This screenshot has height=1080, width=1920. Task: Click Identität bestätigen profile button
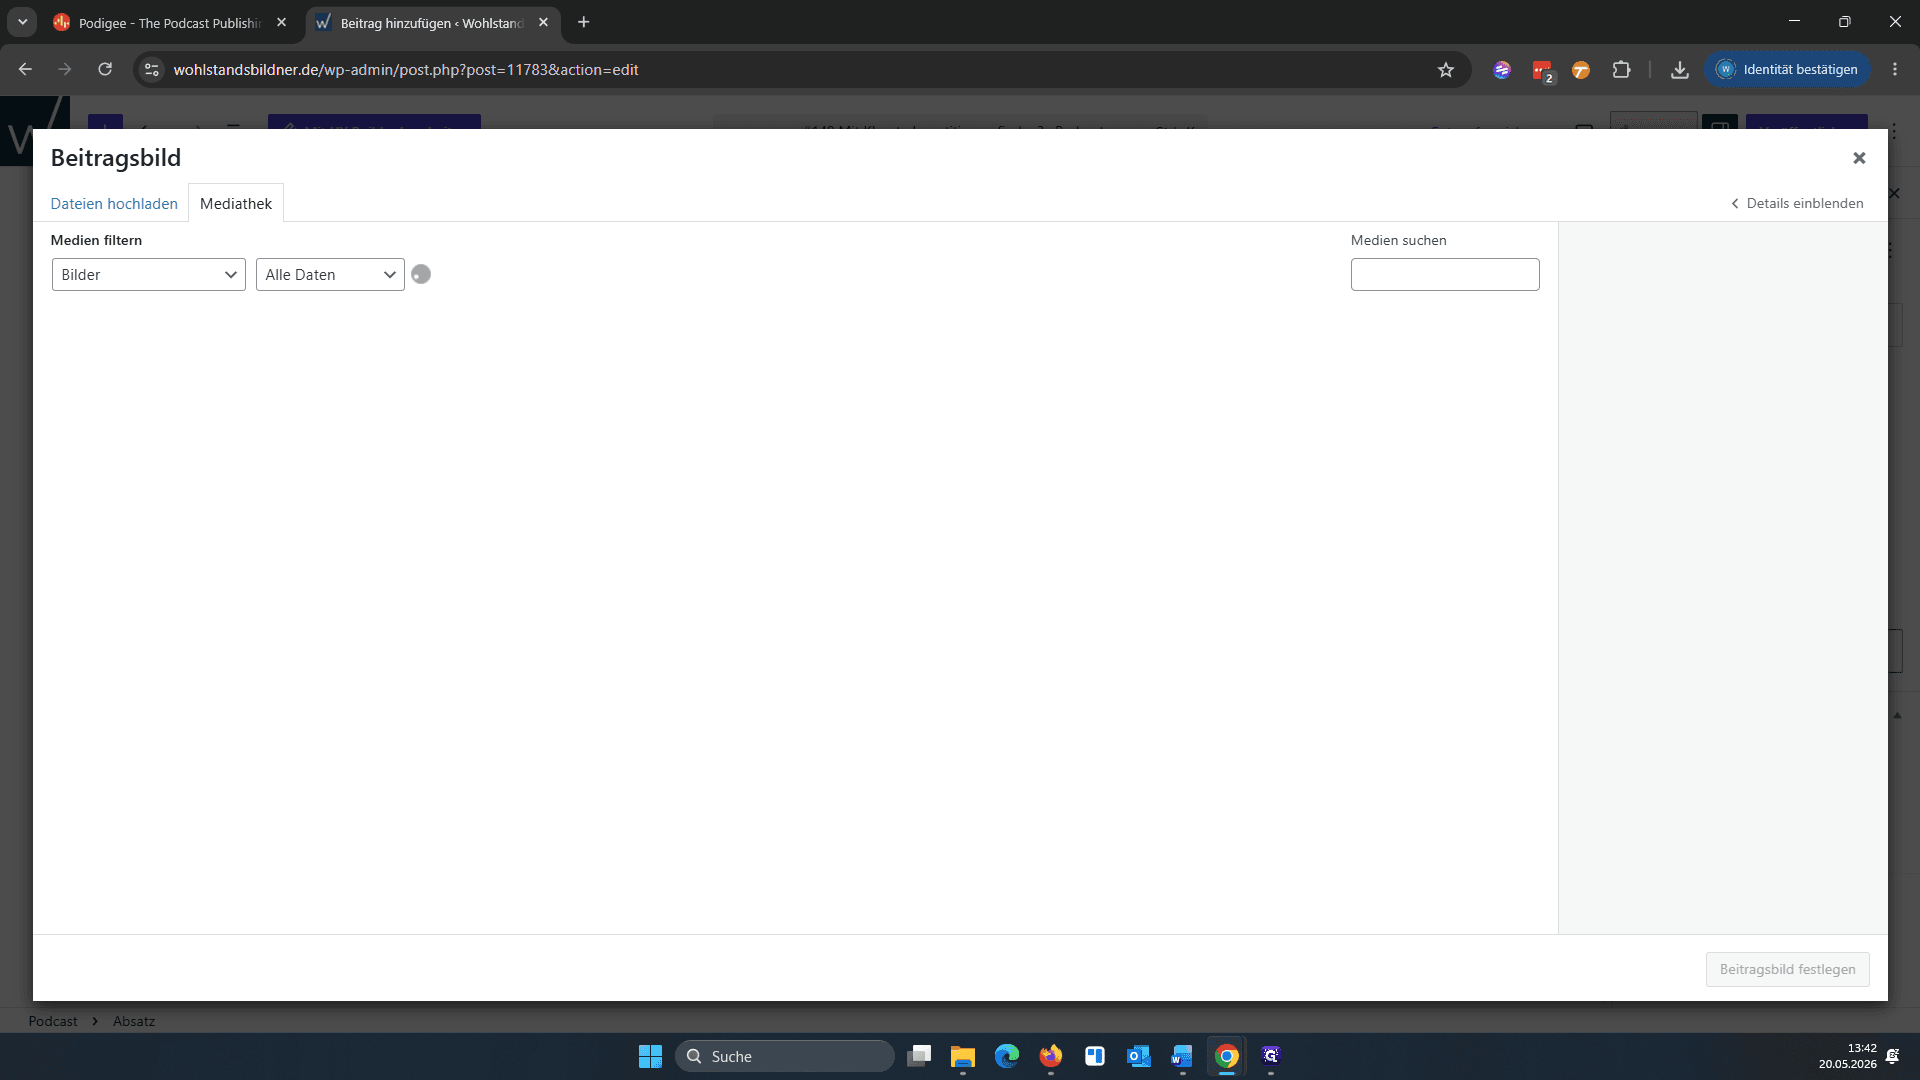tap(1787, 70)
